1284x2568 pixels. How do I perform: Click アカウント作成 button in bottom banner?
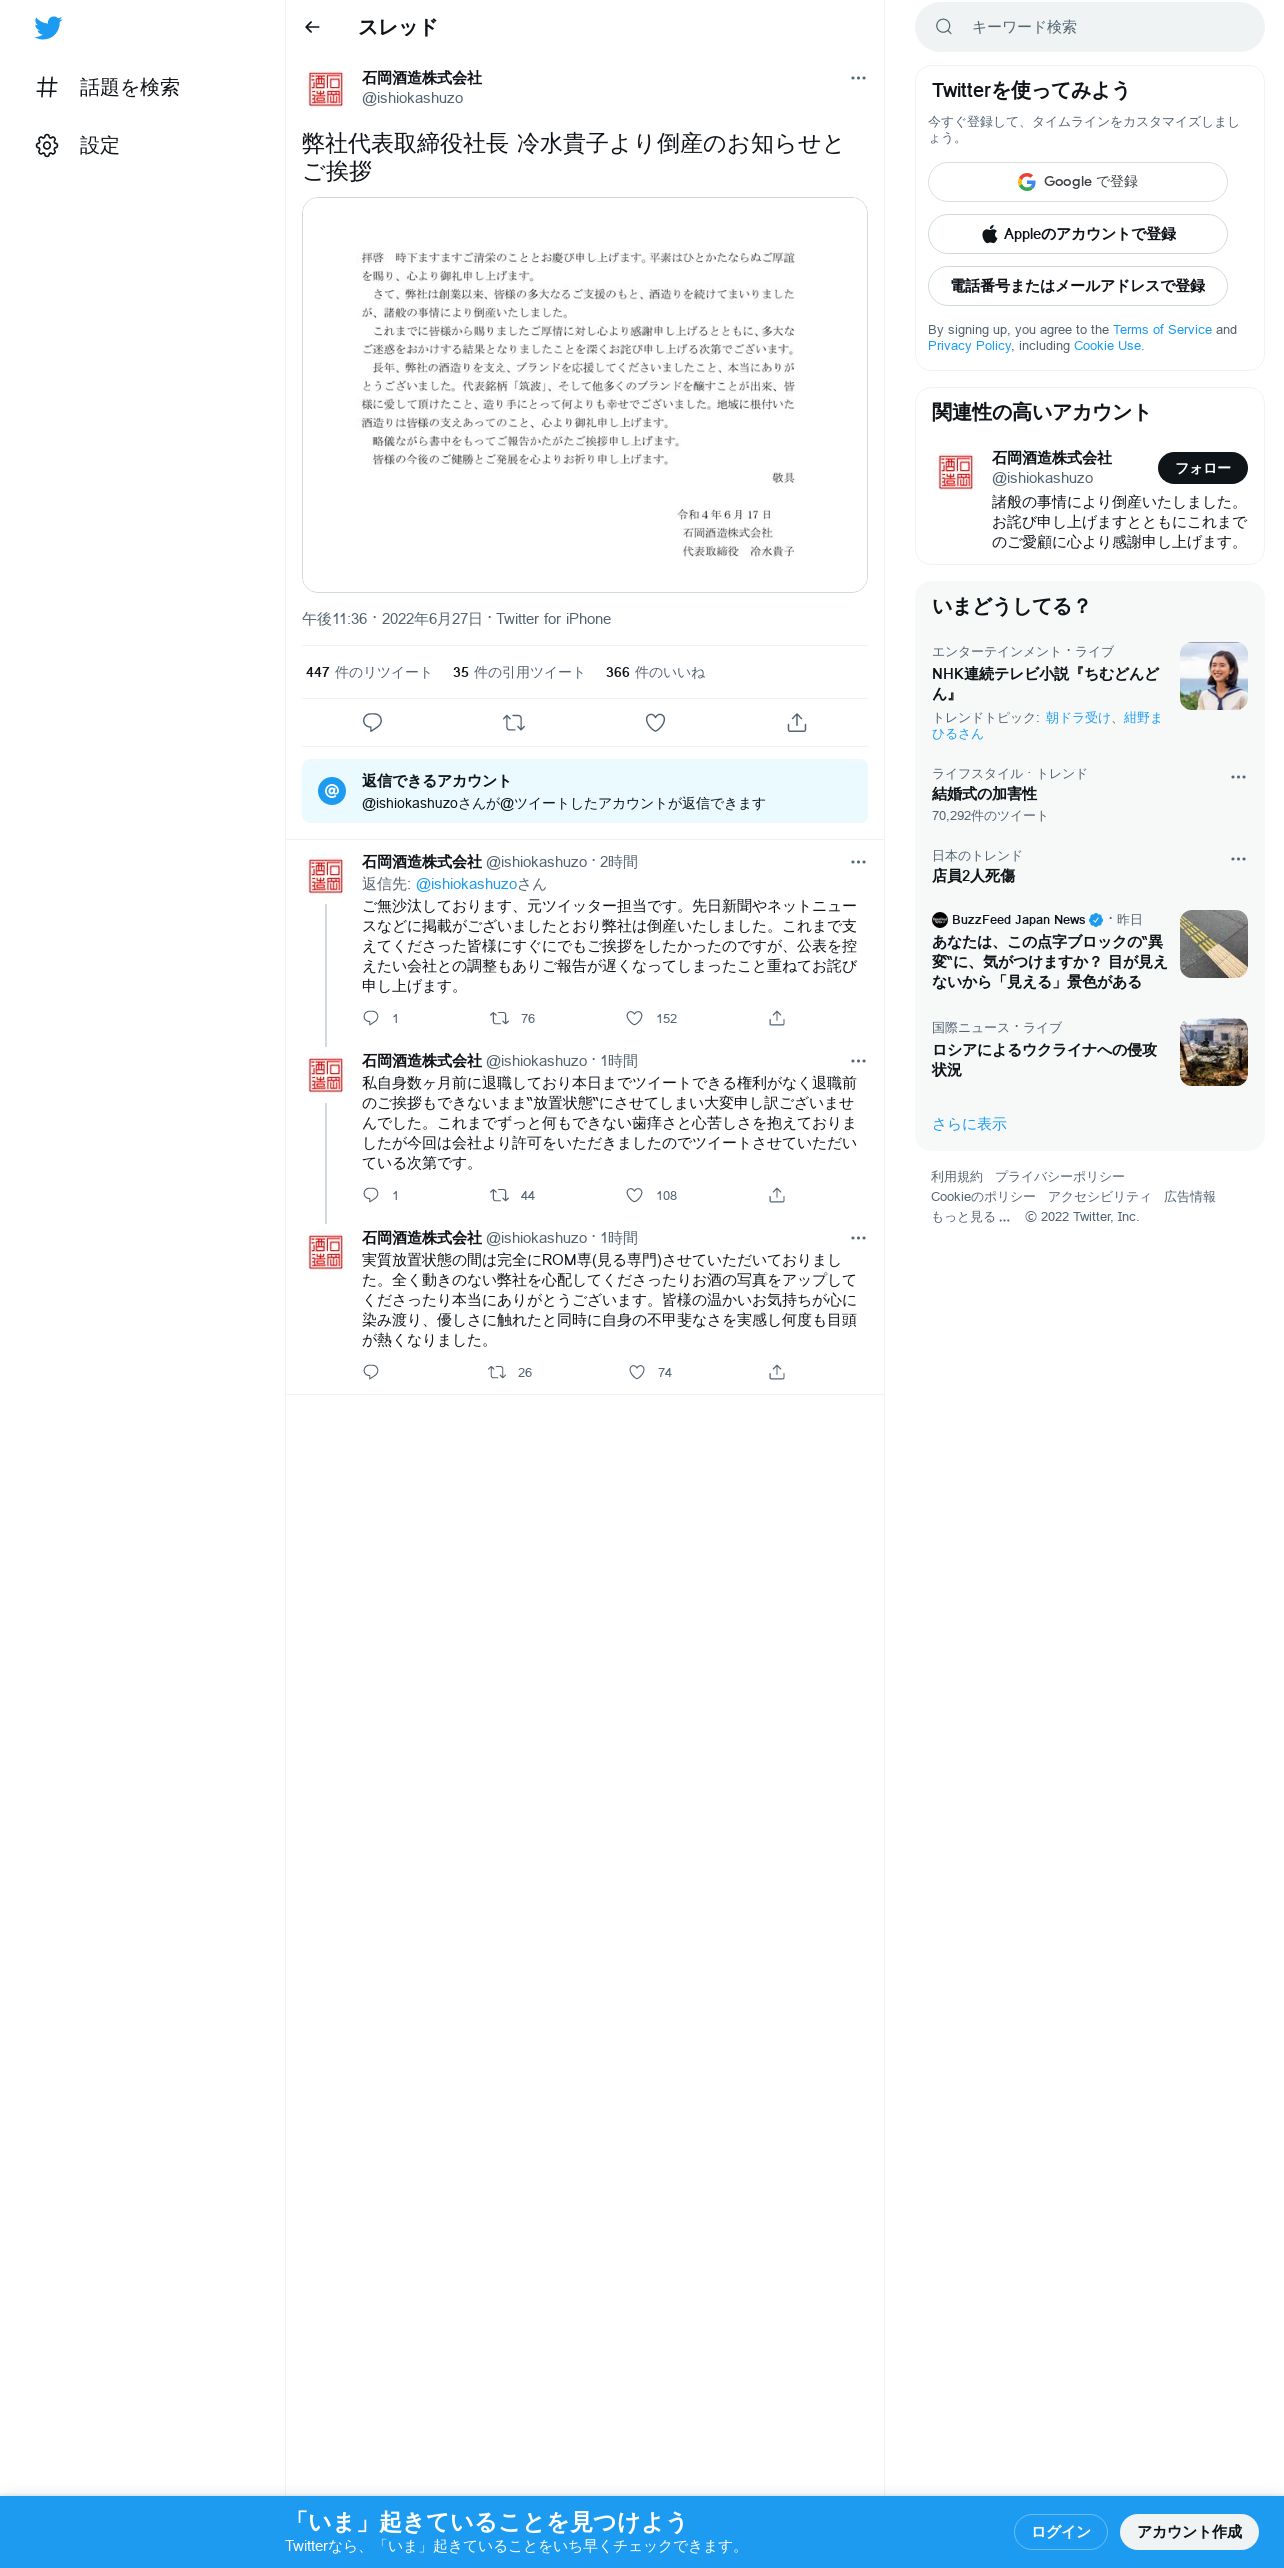pyautogui.click(x=1189, y=2531)
